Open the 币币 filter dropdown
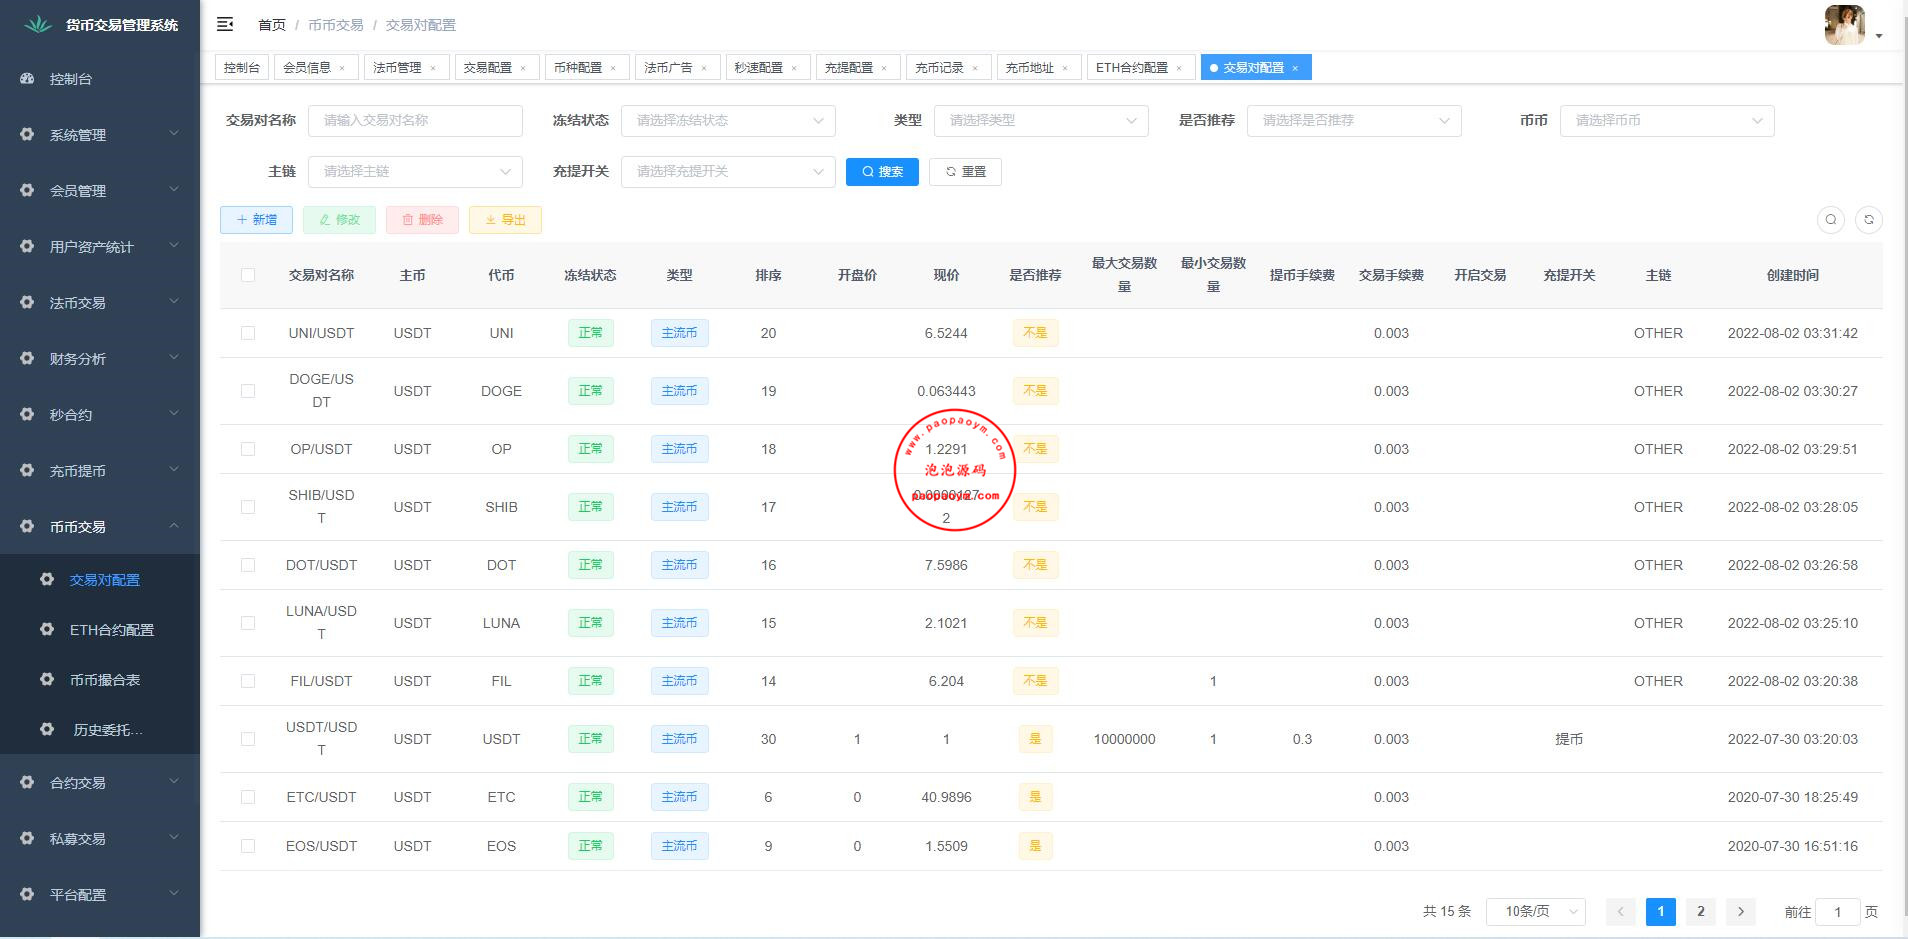Screen dimensions: 1908x939 1667,120
